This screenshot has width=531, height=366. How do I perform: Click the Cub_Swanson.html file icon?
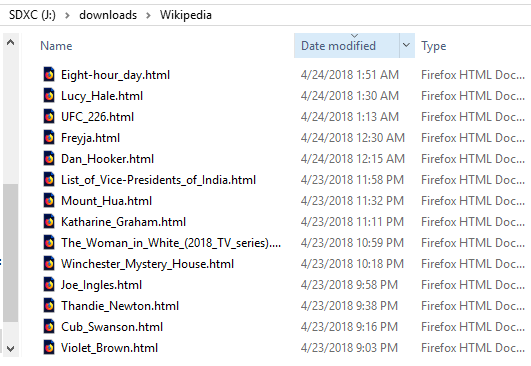click(x=49, y=326)
